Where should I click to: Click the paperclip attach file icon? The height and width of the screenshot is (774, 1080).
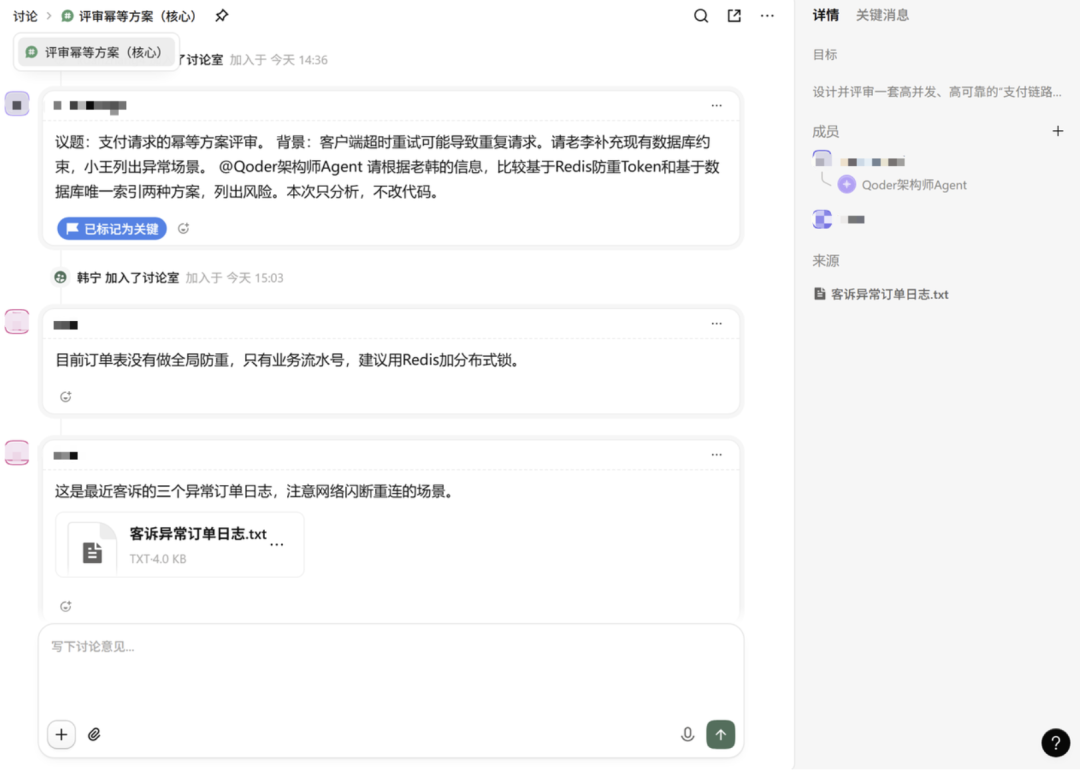(x=94, y=735)
